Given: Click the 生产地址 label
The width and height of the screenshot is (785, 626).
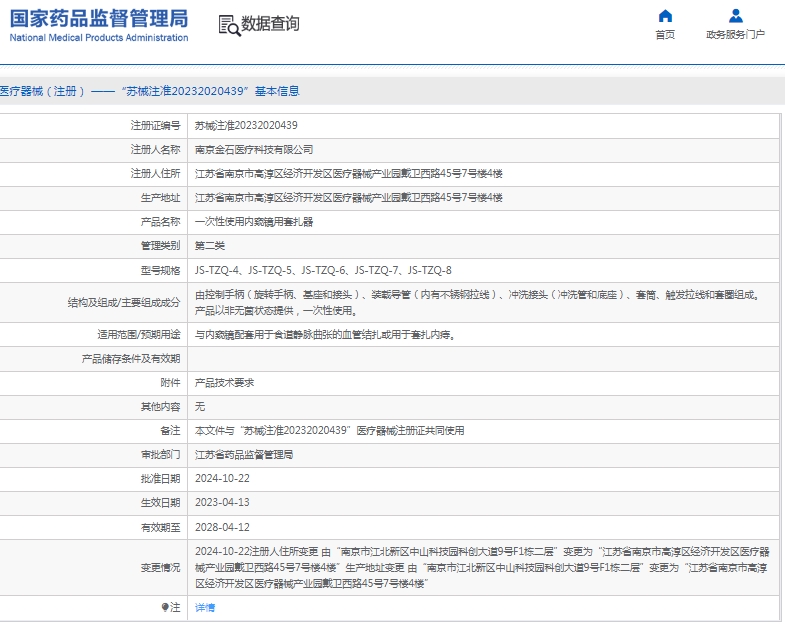Looking at the screenshot, I should [x=160, y=198].
